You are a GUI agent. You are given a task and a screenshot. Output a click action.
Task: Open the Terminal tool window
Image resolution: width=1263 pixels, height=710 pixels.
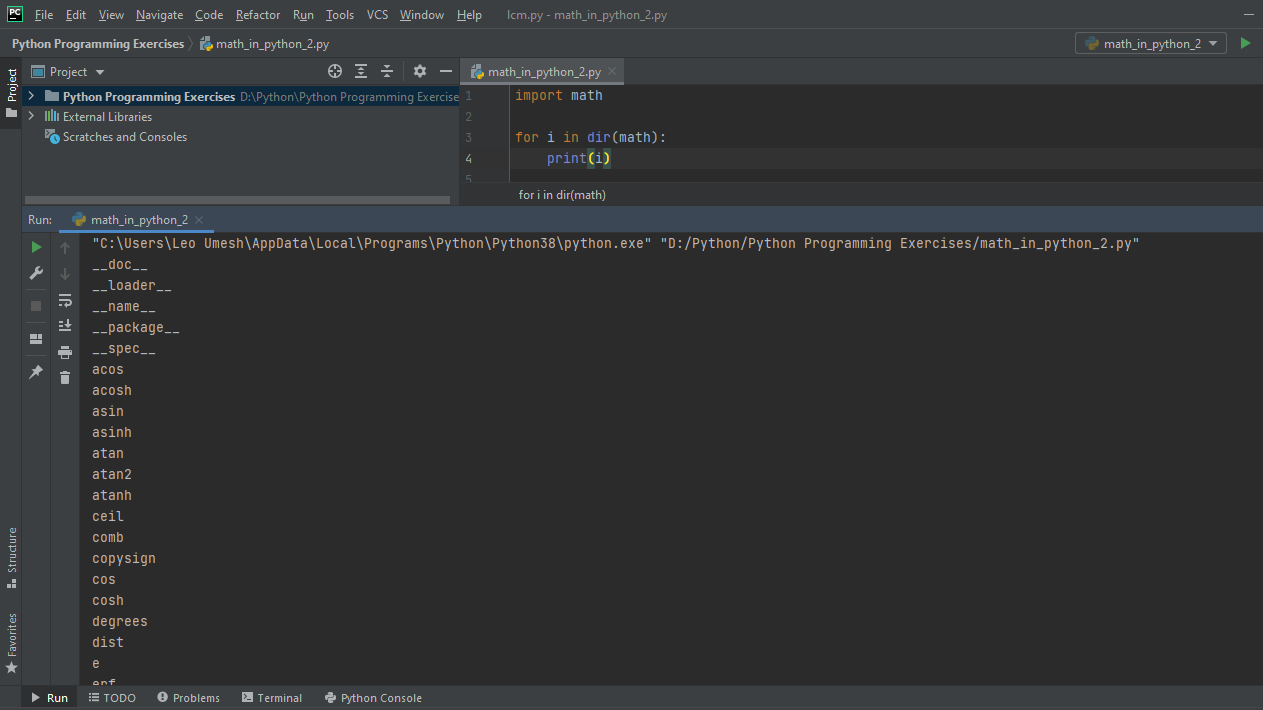[271, 698]
